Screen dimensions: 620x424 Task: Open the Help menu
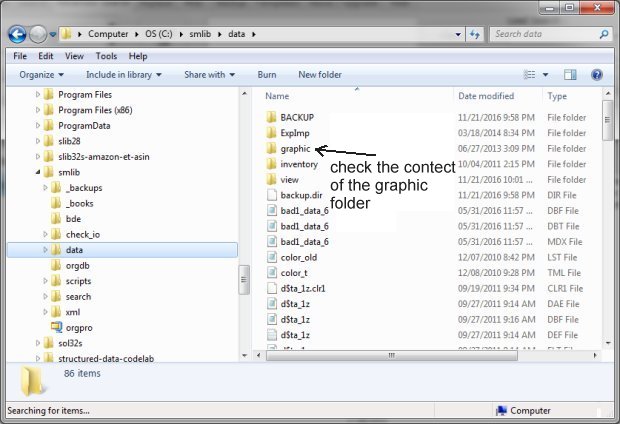click(x=138, y=56)
